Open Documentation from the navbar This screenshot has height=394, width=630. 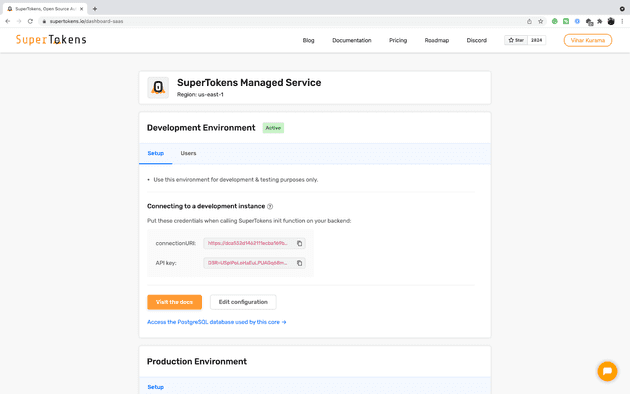tap(352, 41)
